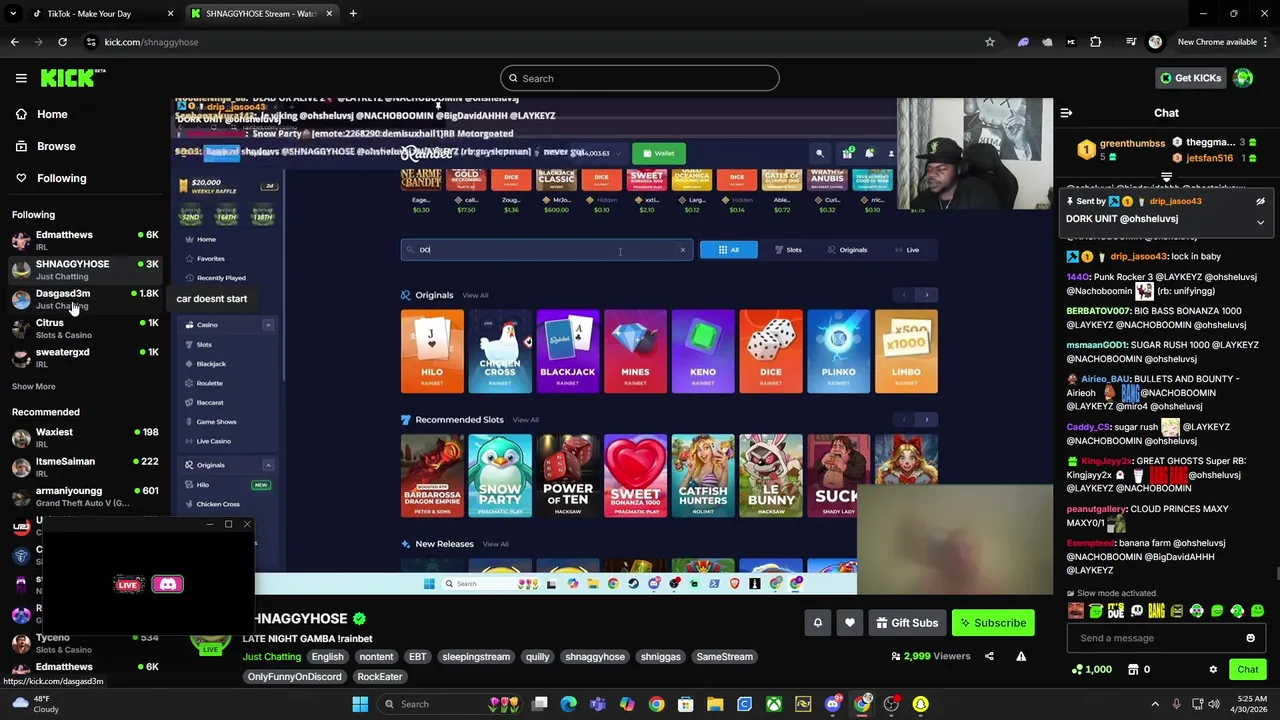Viewport: 1280px width, 720px height.
Task: Open Waxiest recommended channel
Action: click(x=84, y=437)
